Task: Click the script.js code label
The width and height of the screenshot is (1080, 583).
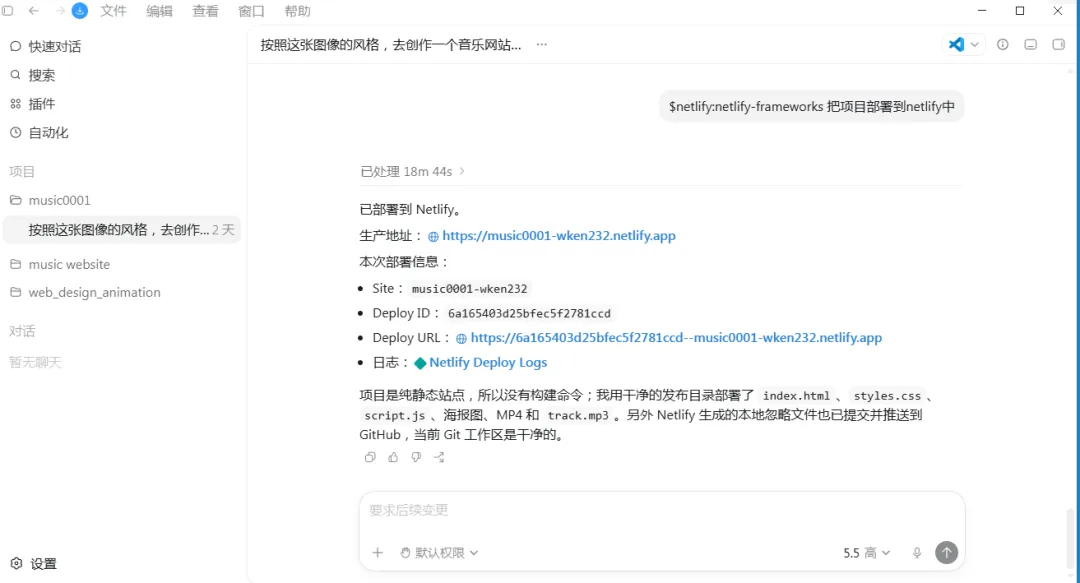Action: click(395, 415)
